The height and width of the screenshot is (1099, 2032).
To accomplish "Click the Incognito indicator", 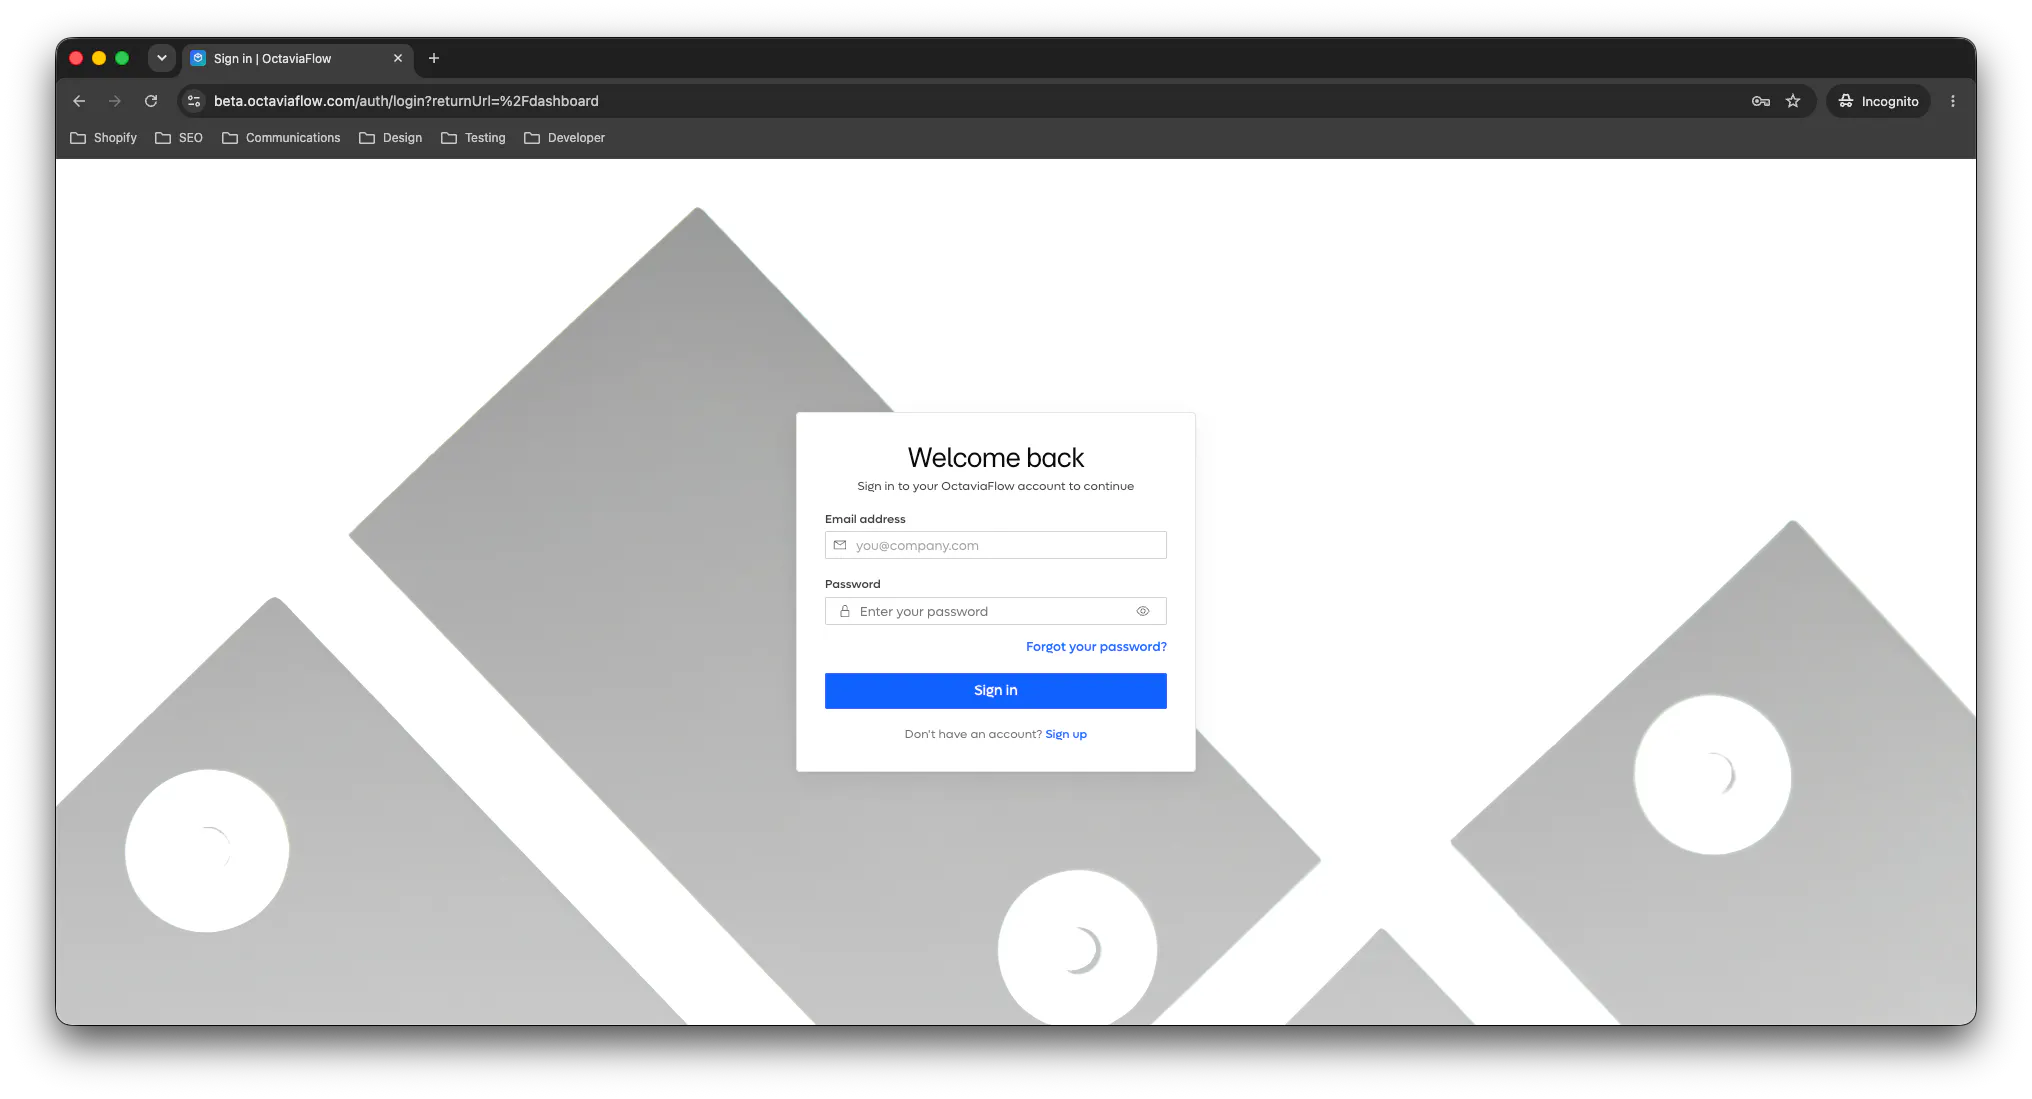I will [x=1878, y=101].
